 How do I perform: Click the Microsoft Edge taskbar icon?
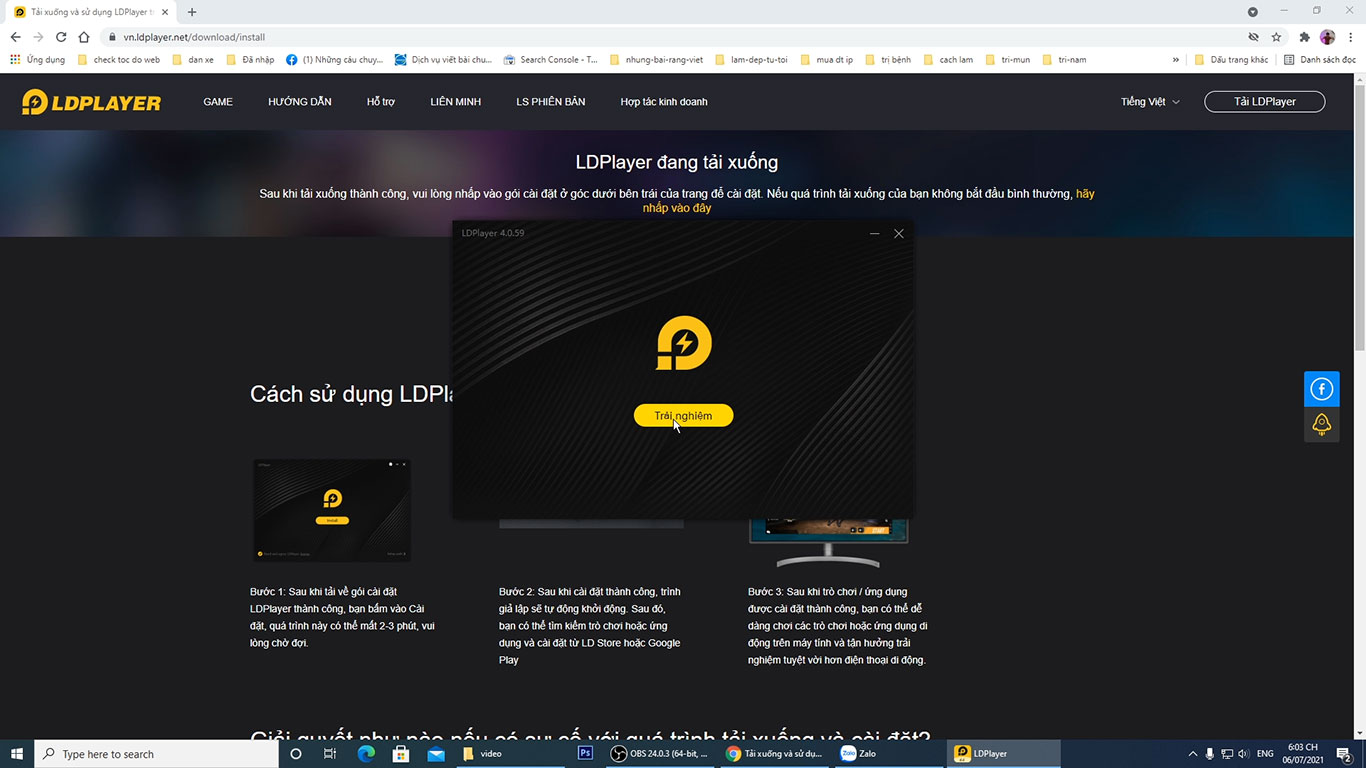(x=366, y=754)
